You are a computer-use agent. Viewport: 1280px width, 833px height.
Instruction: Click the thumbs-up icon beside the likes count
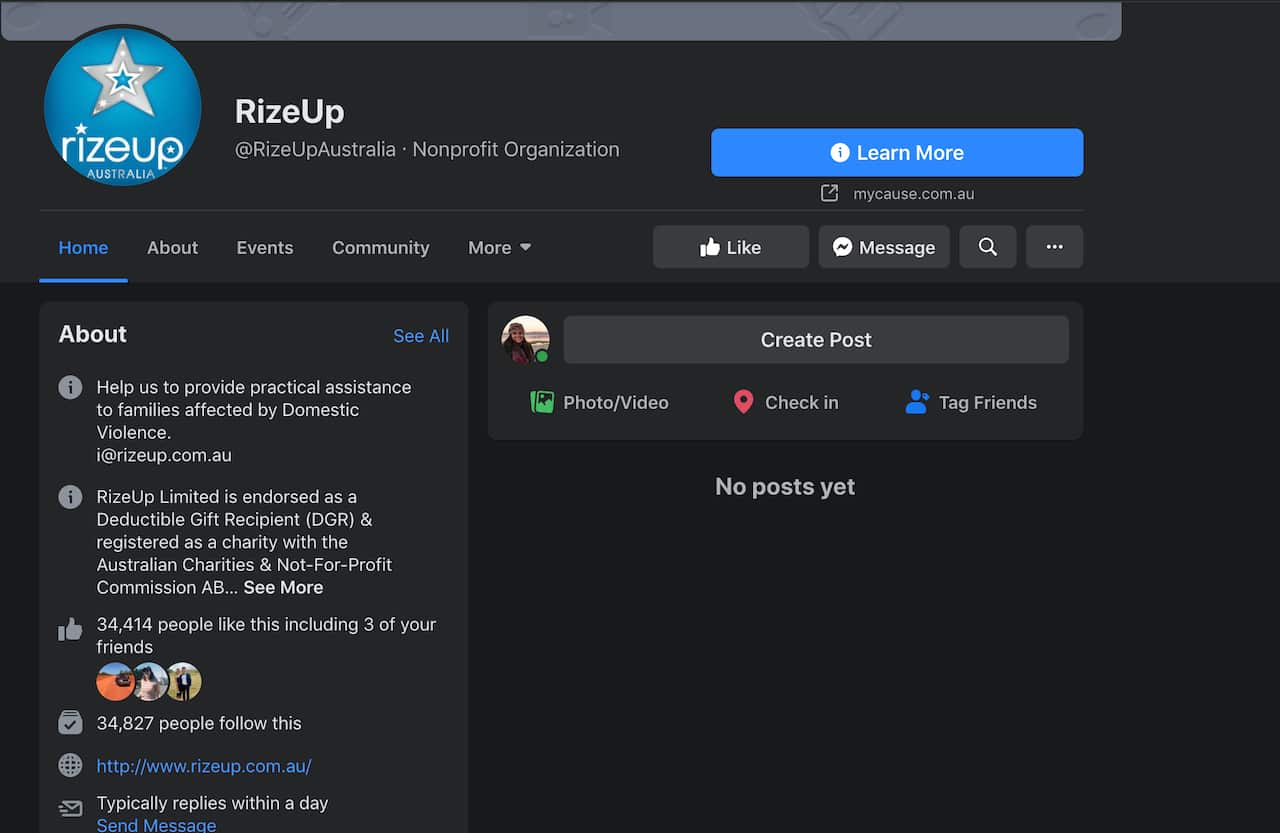pyautogui.click(x=70, y=628)
